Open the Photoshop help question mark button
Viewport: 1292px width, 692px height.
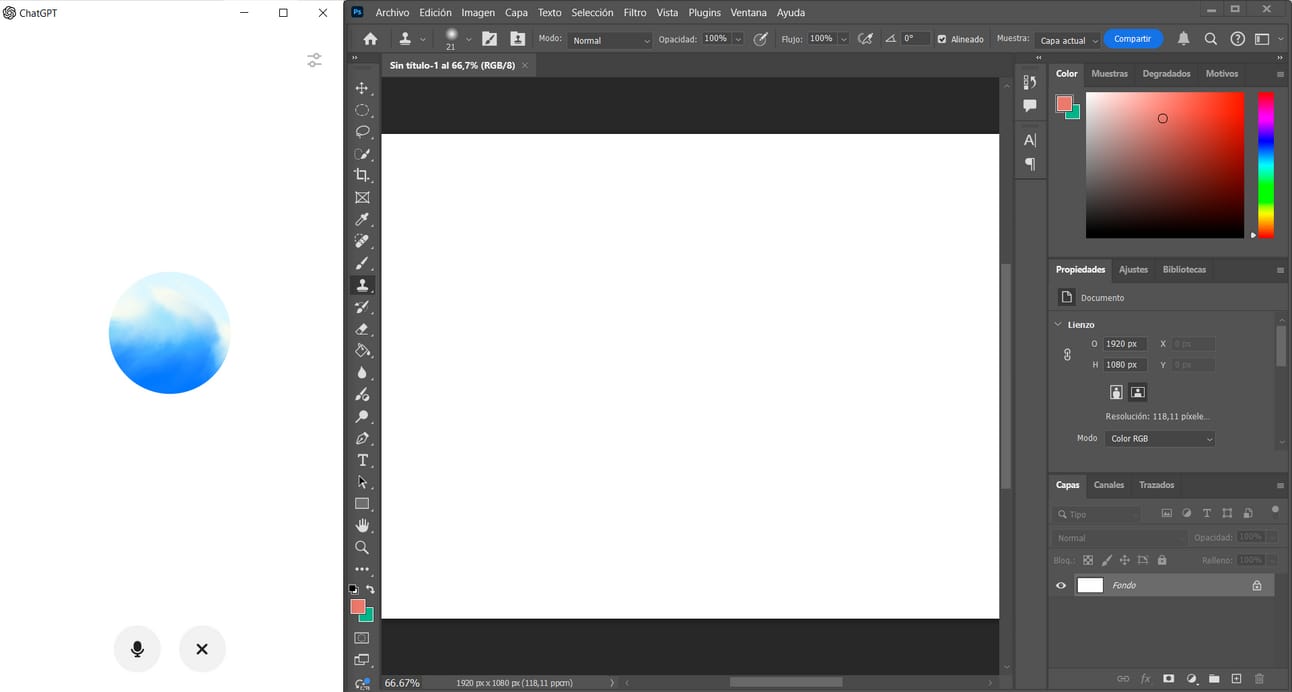coord(1238,39)
